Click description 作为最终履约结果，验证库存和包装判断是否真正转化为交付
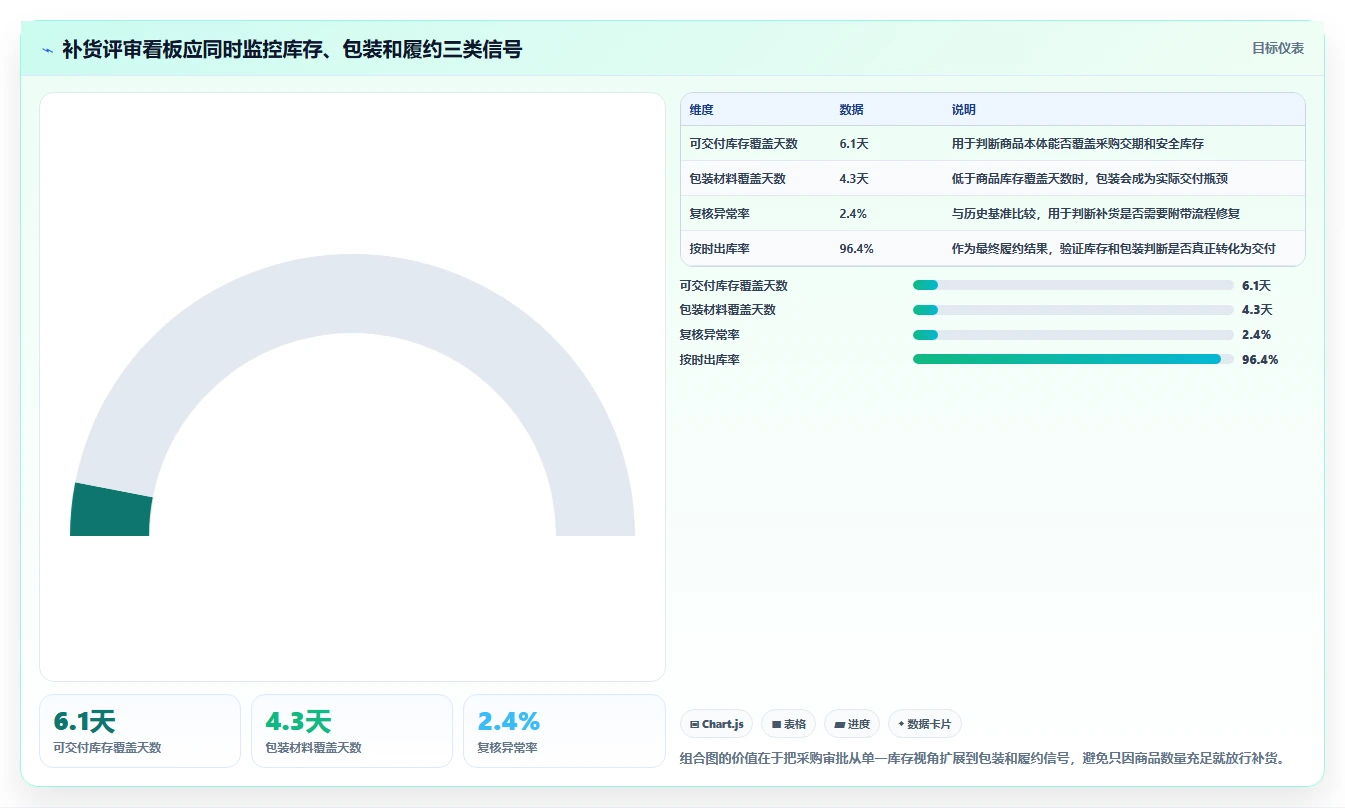The width and height of the screenshot is (1345, 808). (1113, 249)
